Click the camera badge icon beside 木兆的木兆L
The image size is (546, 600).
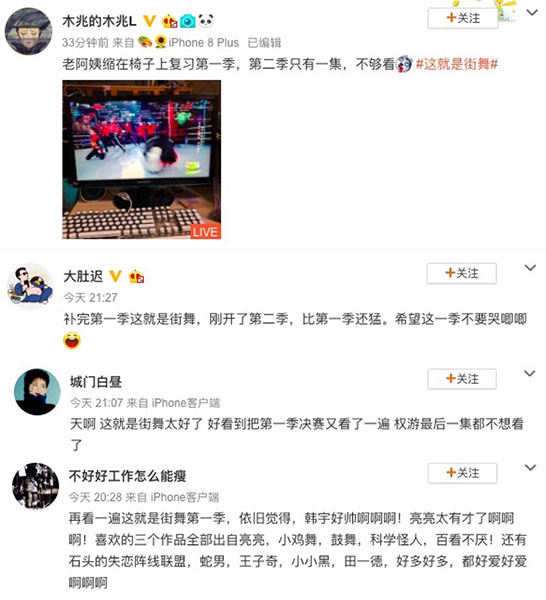(x=187, y=21)
